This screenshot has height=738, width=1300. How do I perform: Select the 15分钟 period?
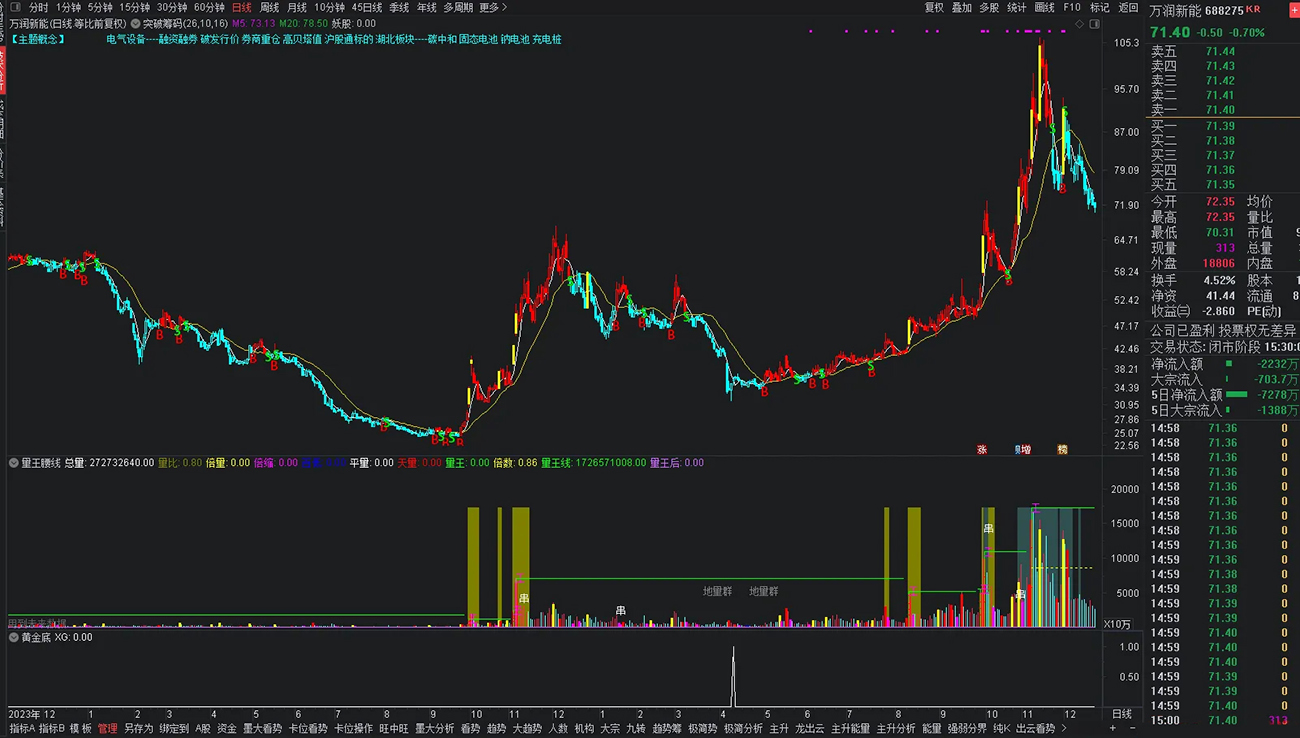(135, 7)
